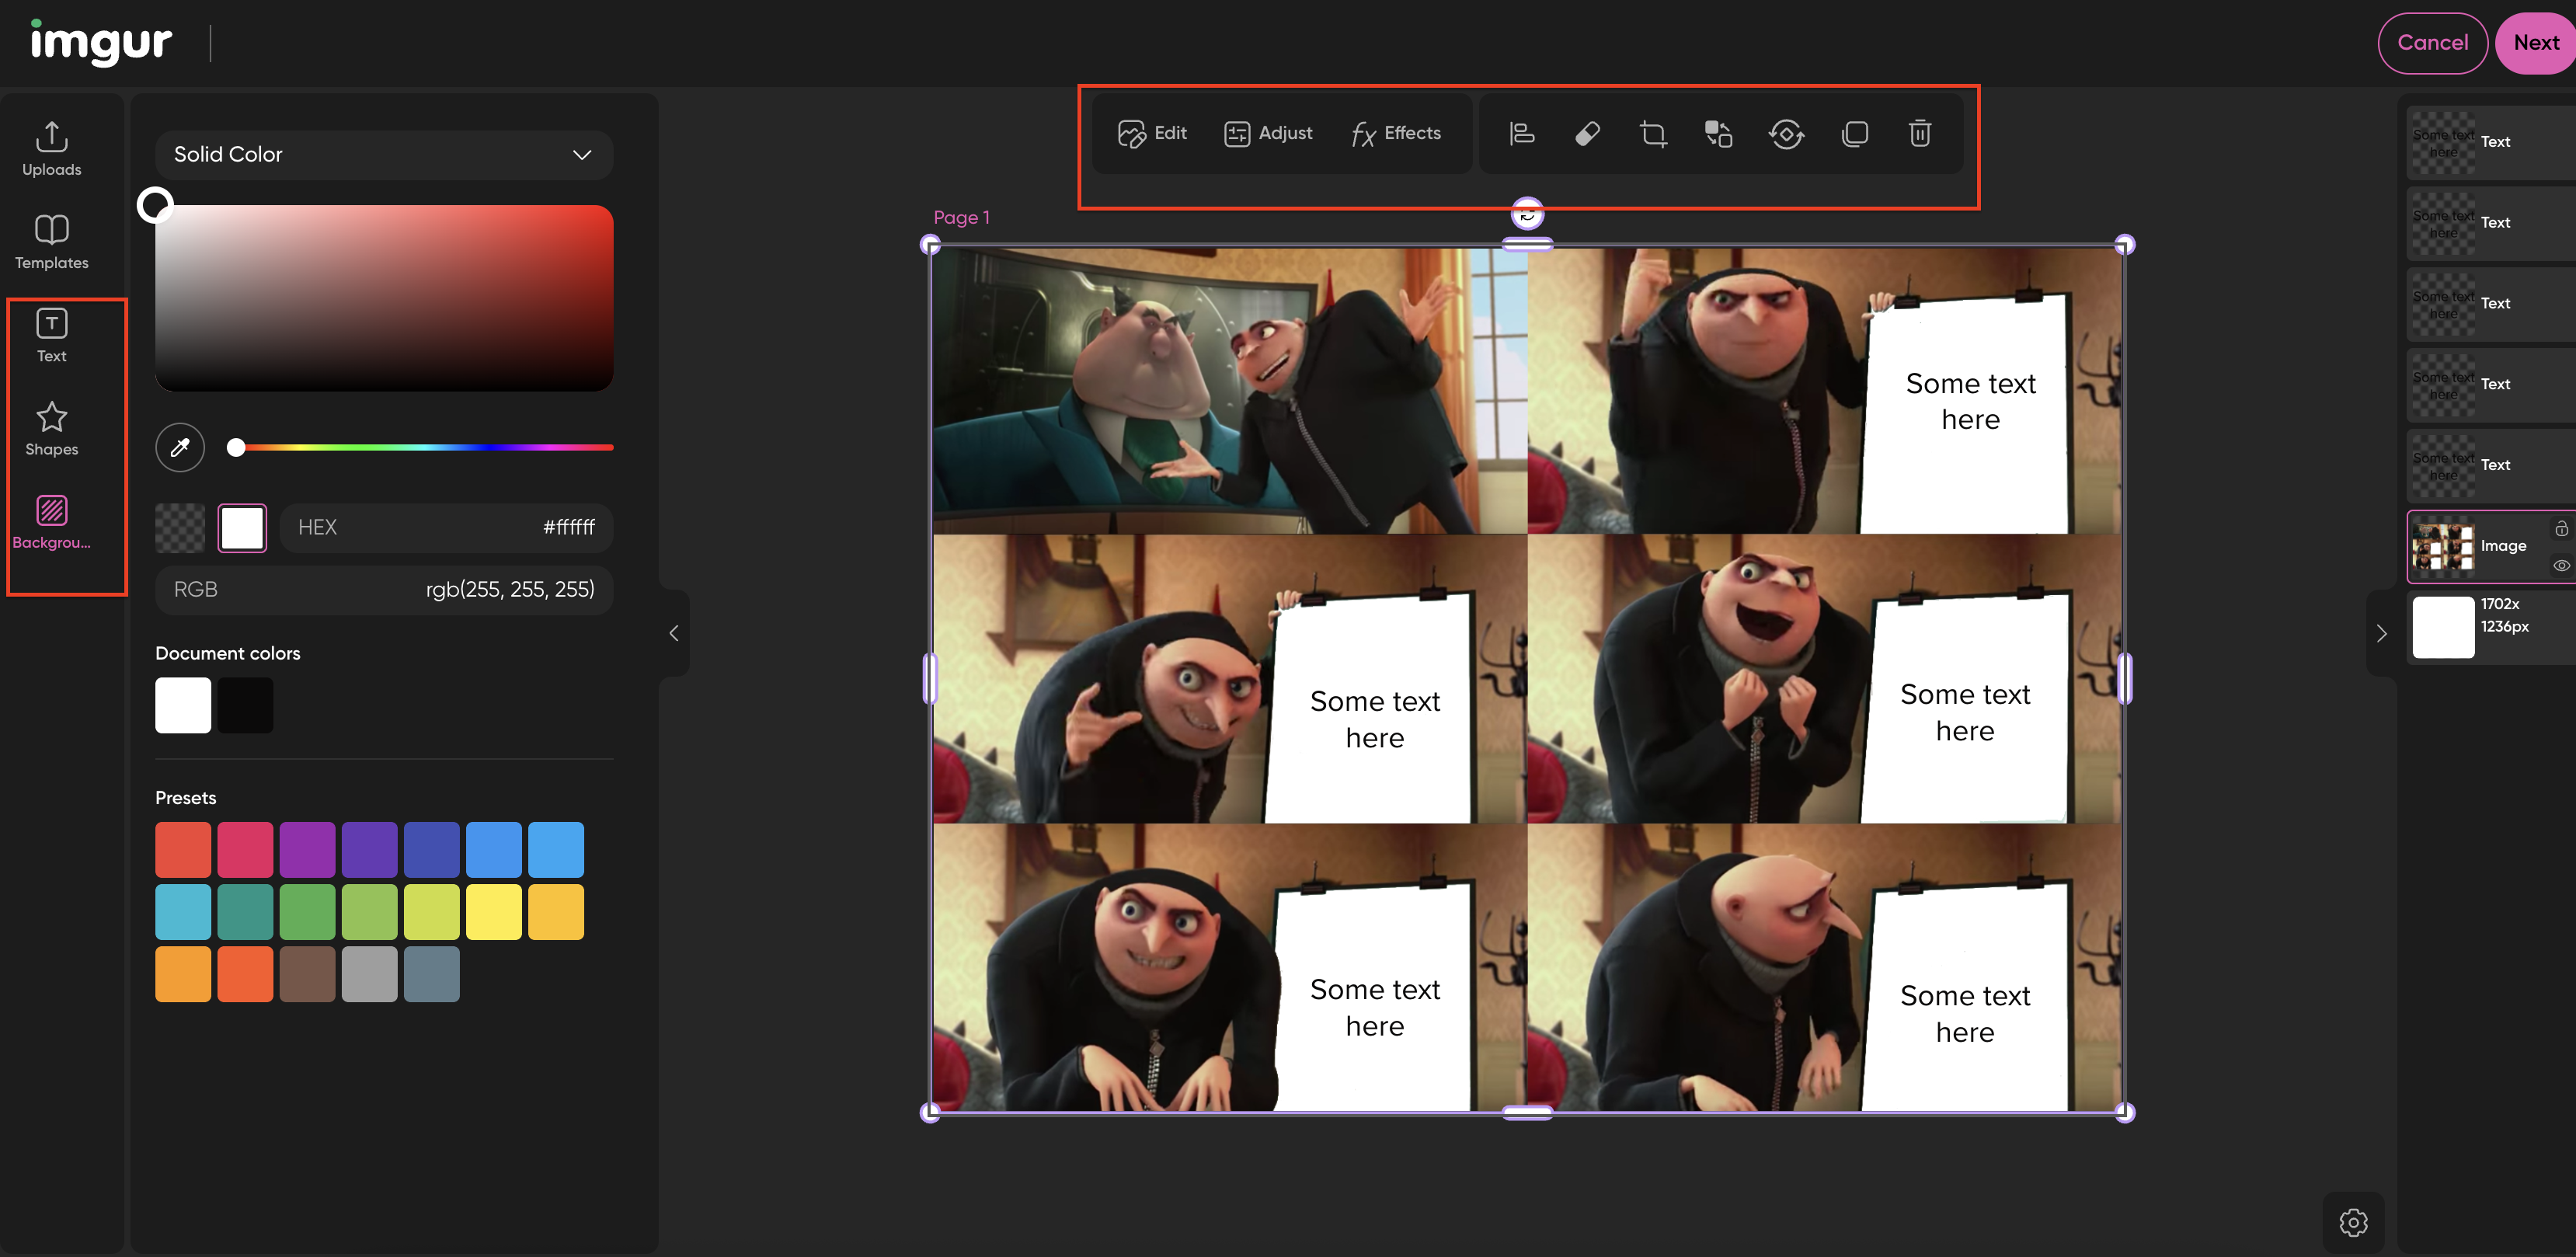Collapse the background color panel
The width and height of the screenshot is (2576, 1257).
pyautogui.click(x=673, y=632)
